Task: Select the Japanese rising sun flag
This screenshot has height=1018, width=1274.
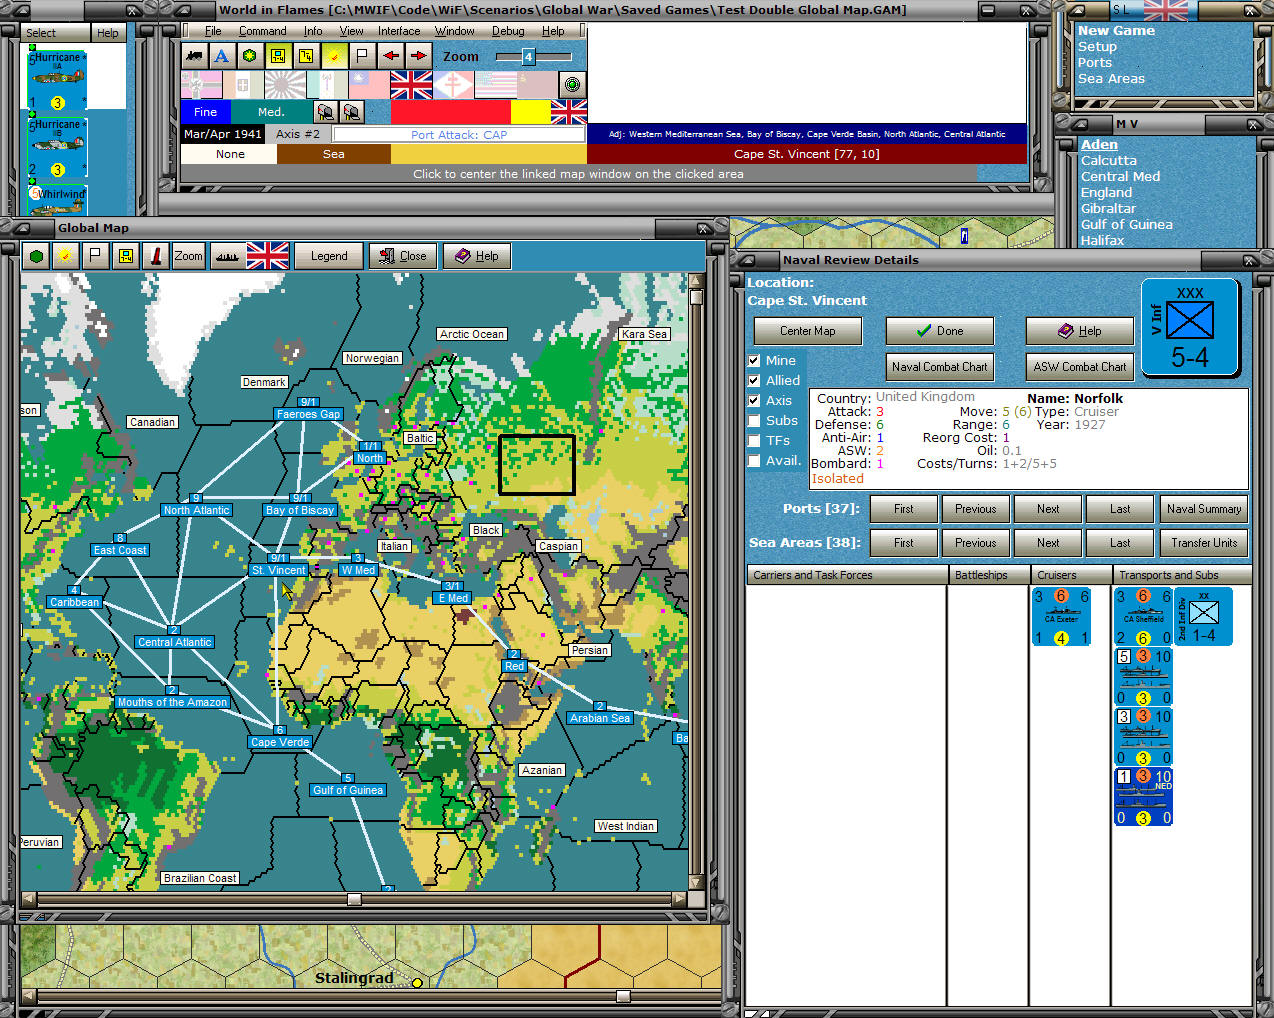Action: point(285,85)
